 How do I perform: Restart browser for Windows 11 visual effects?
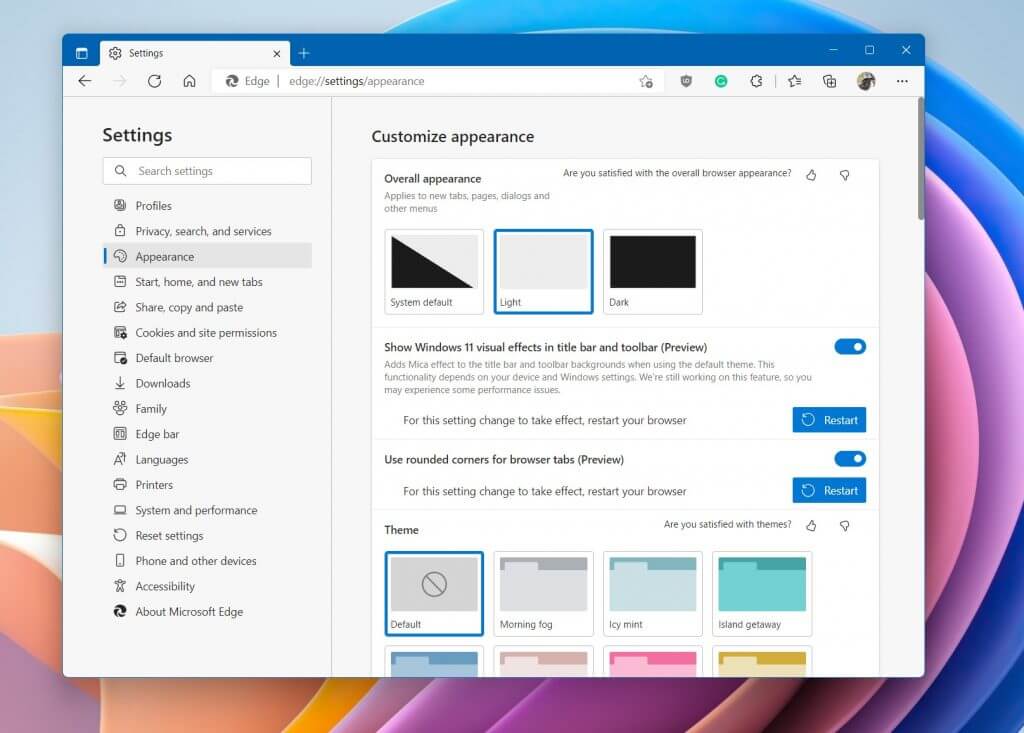pyautogui.click(x=829, y=420)
